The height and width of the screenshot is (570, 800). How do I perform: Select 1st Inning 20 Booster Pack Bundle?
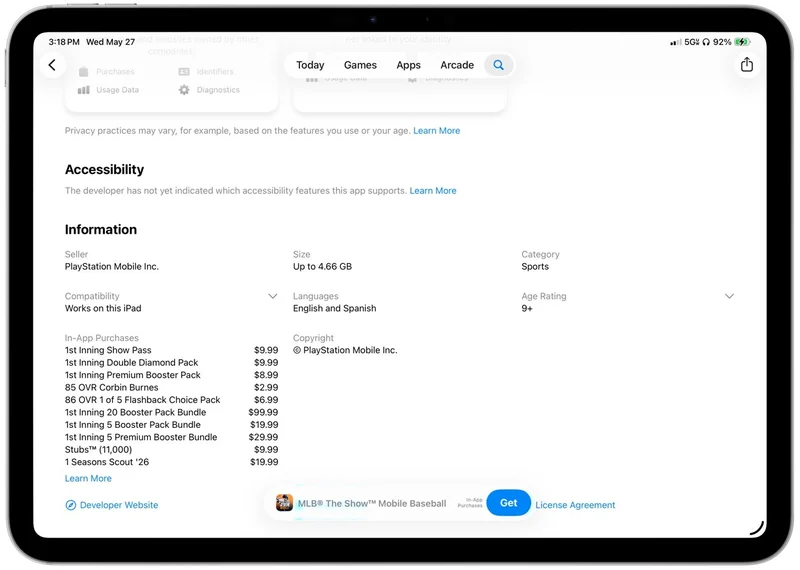[171, 412]
